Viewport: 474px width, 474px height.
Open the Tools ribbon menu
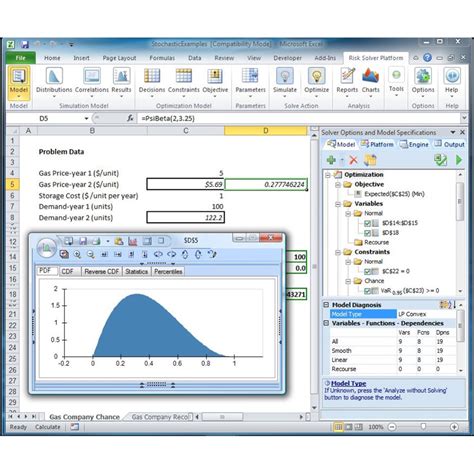tap(396, 82)
